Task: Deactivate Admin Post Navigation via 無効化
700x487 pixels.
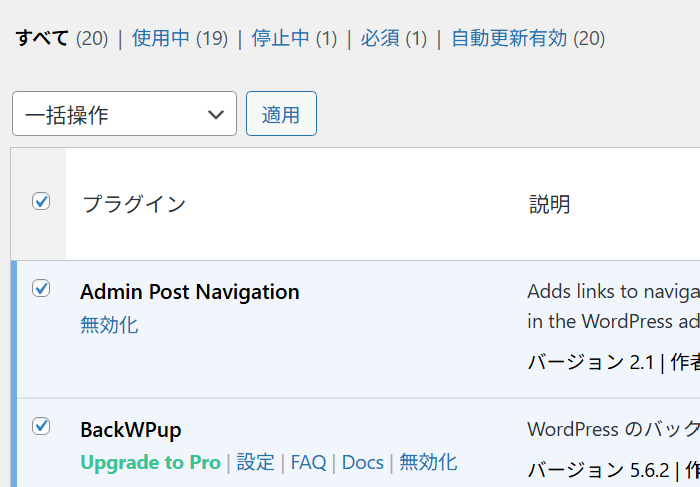Action: click(109, 325)
